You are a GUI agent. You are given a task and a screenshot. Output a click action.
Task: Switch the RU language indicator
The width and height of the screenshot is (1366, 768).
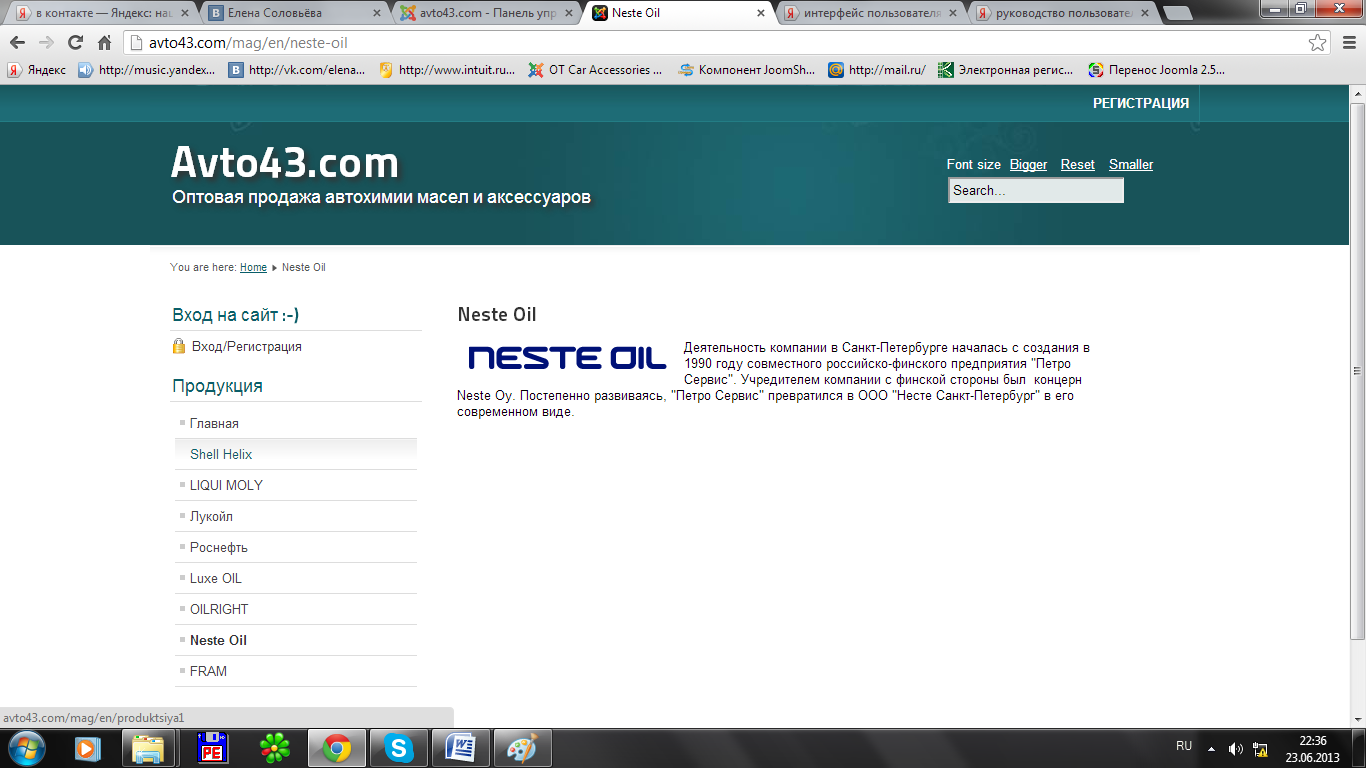[x=1184, y=746]
